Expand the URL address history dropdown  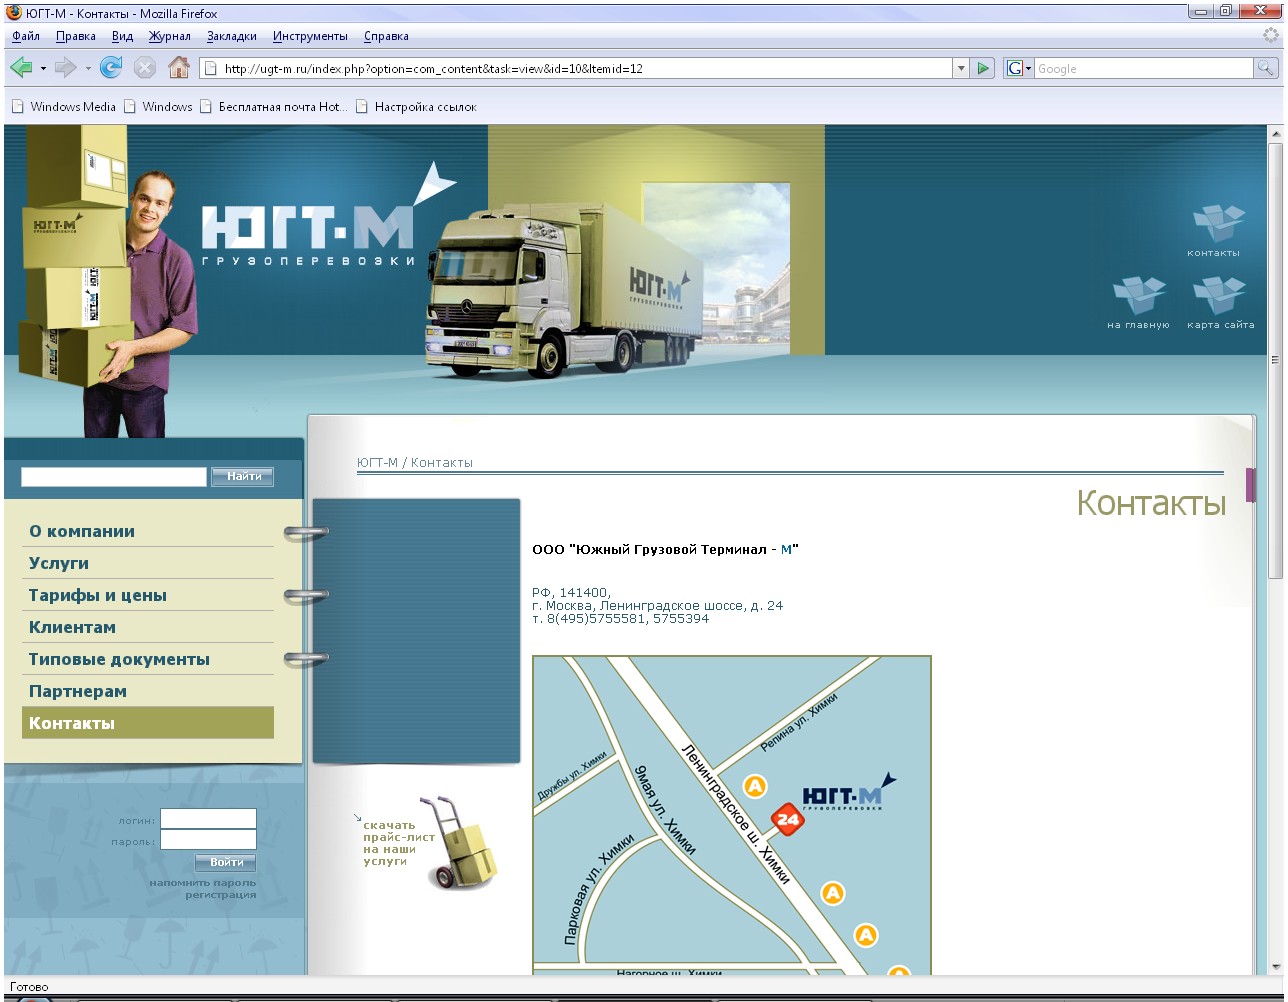(961, 68)
